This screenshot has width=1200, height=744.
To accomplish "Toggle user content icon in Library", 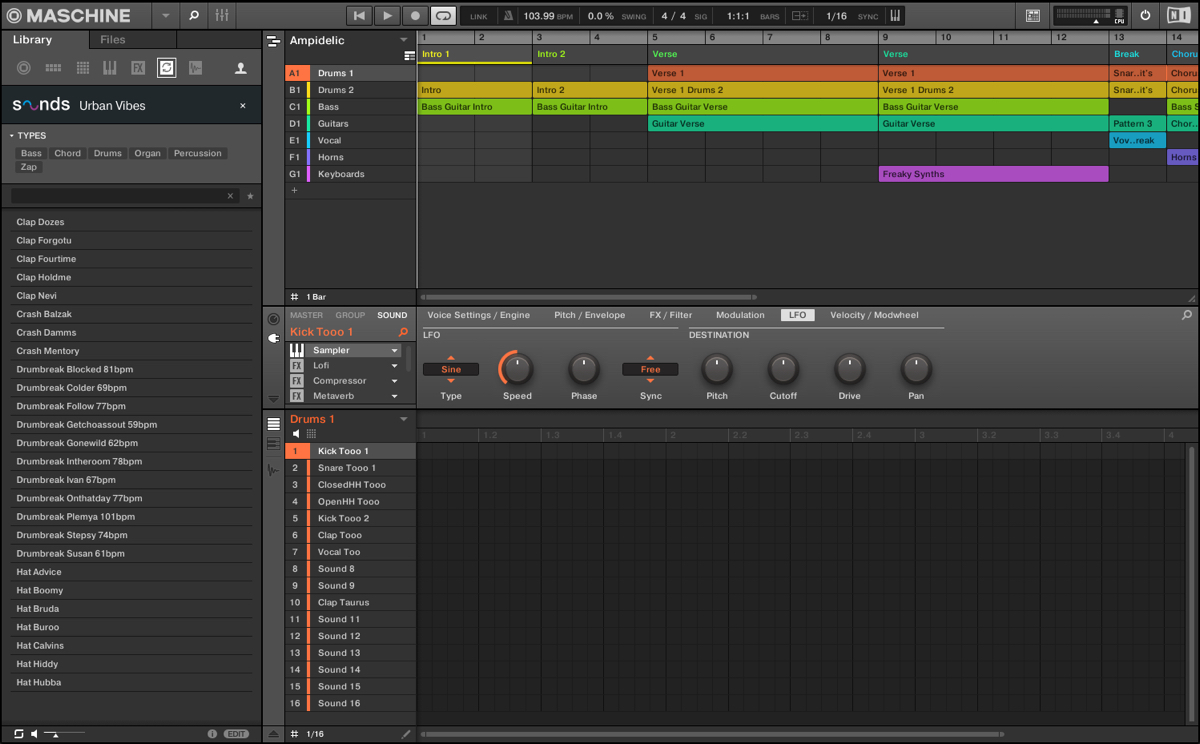I will pyautogui.click(x=240, y=68).
